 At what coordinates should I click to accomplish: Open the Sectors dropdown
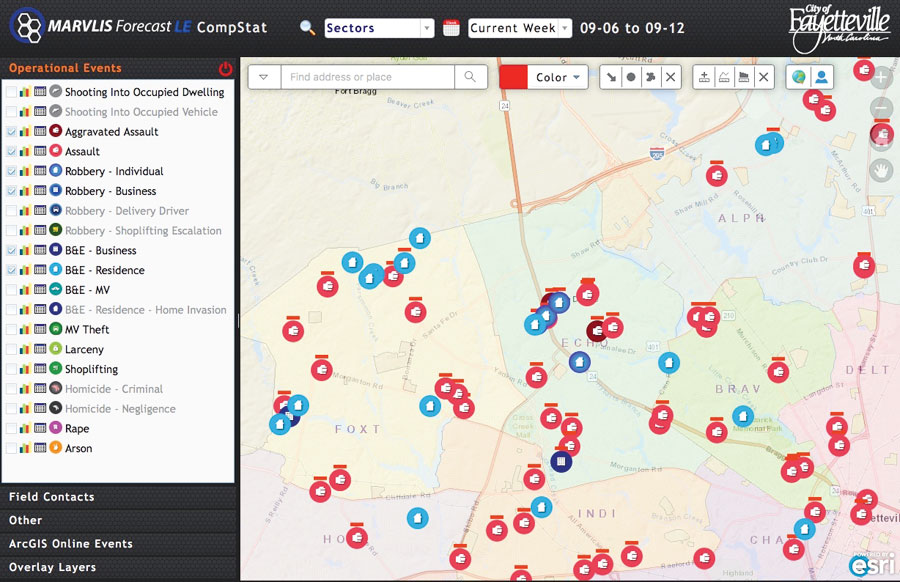click(x=379, y=28)
